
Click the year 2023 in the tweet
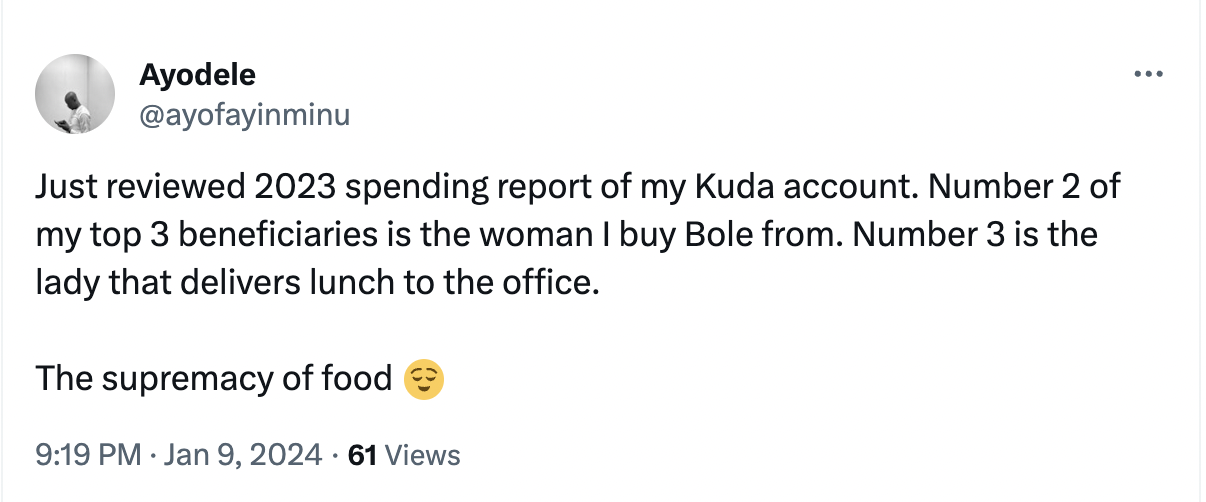click(295, 187)
